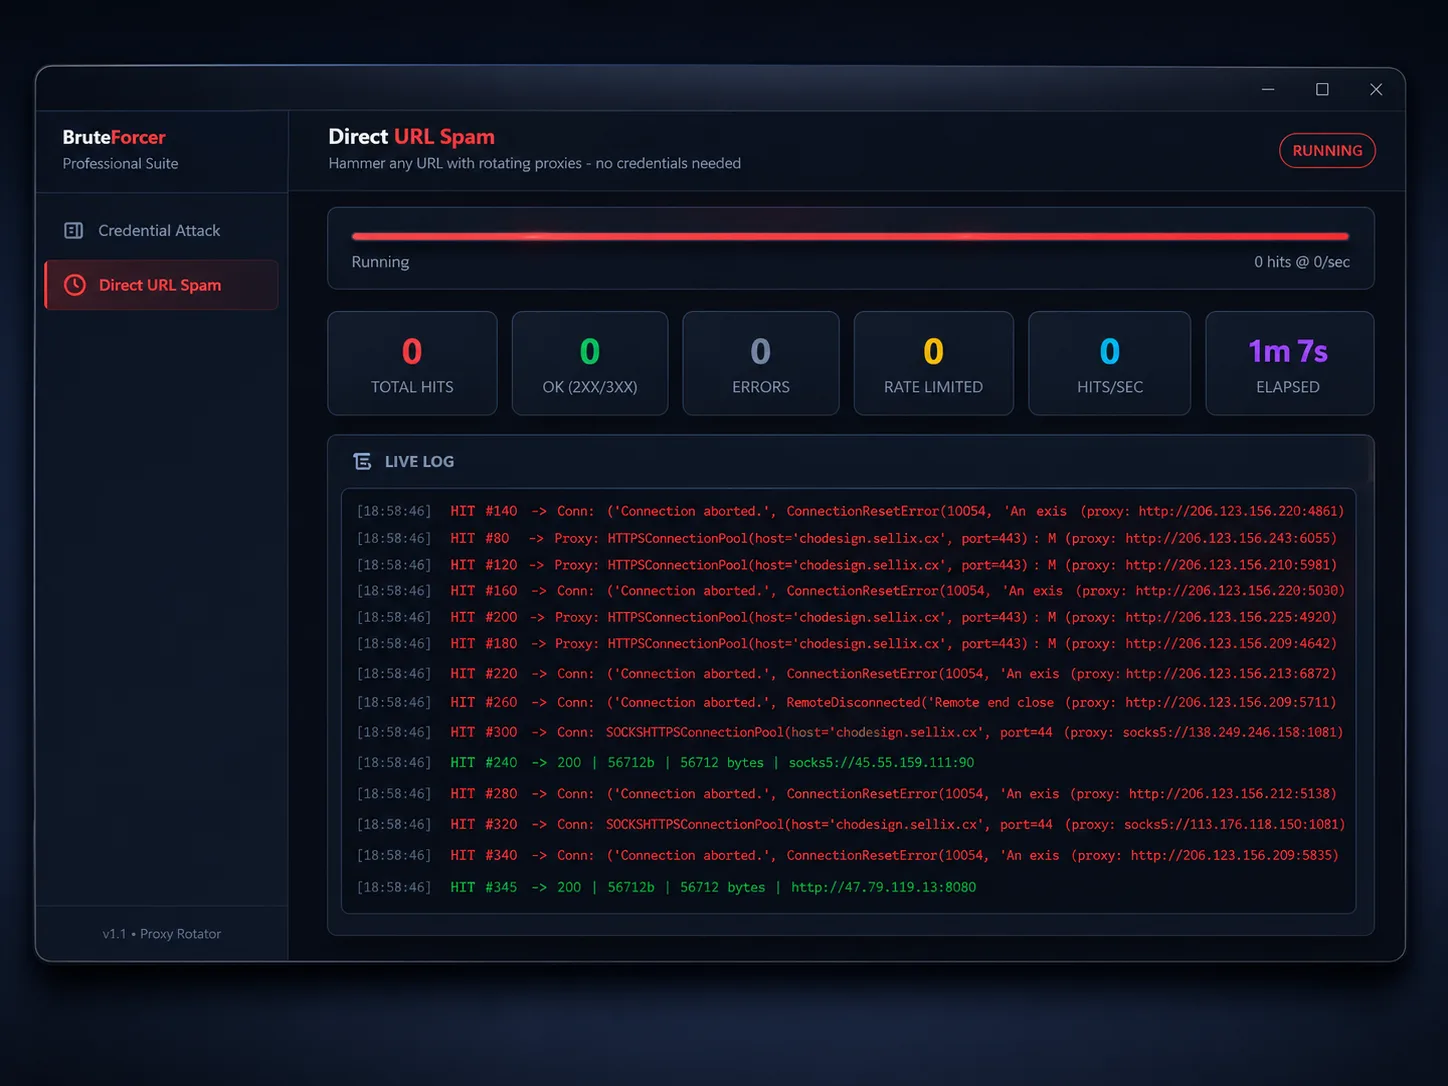
Task: Maximize the BruteForcer window
Action: [x=1322, y=89]
